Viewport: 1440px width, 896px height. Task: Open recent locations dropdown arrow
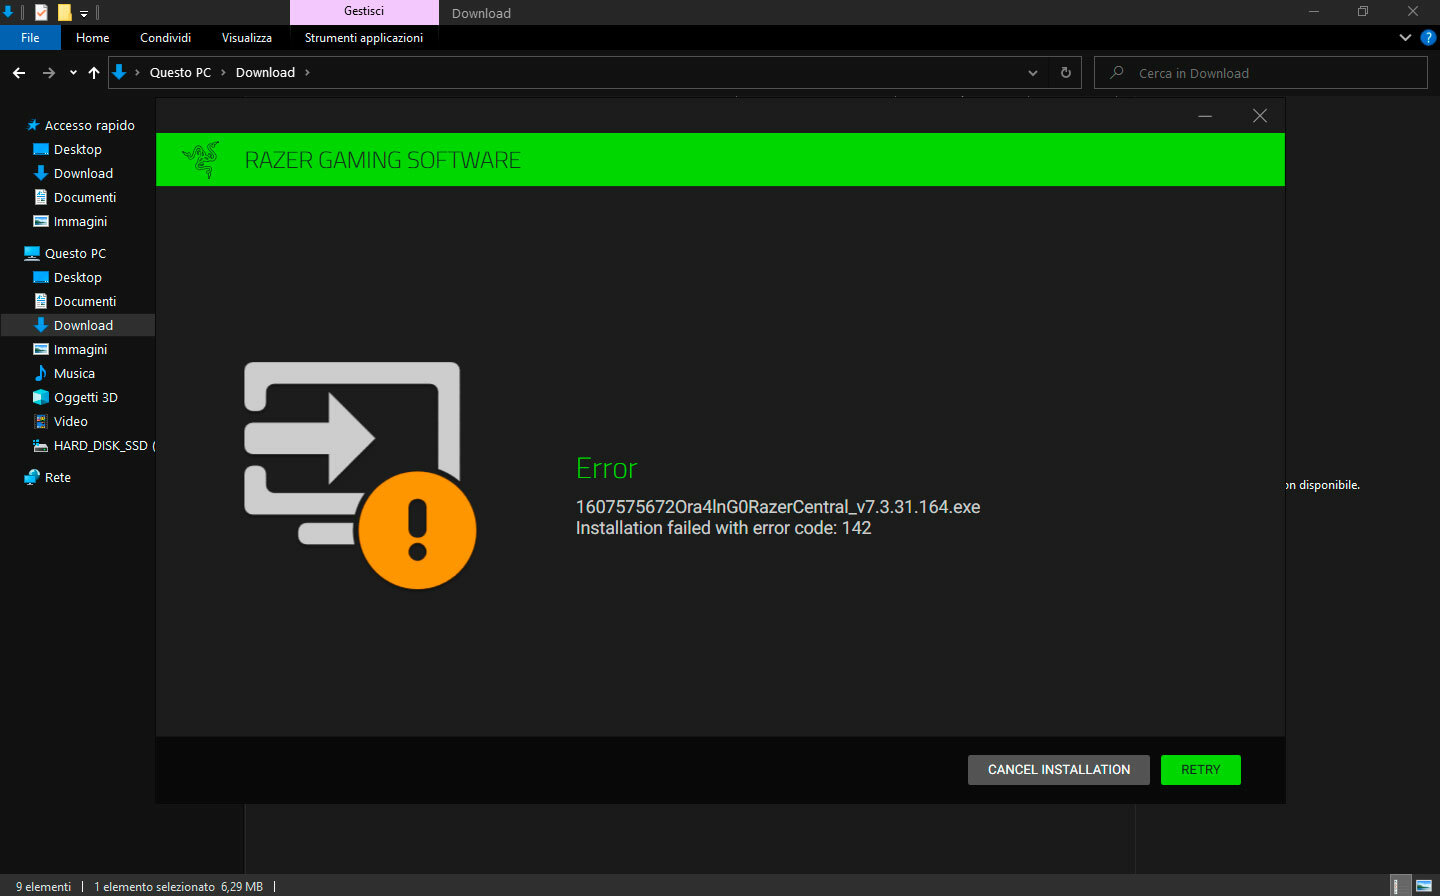[x=73, y=73]
